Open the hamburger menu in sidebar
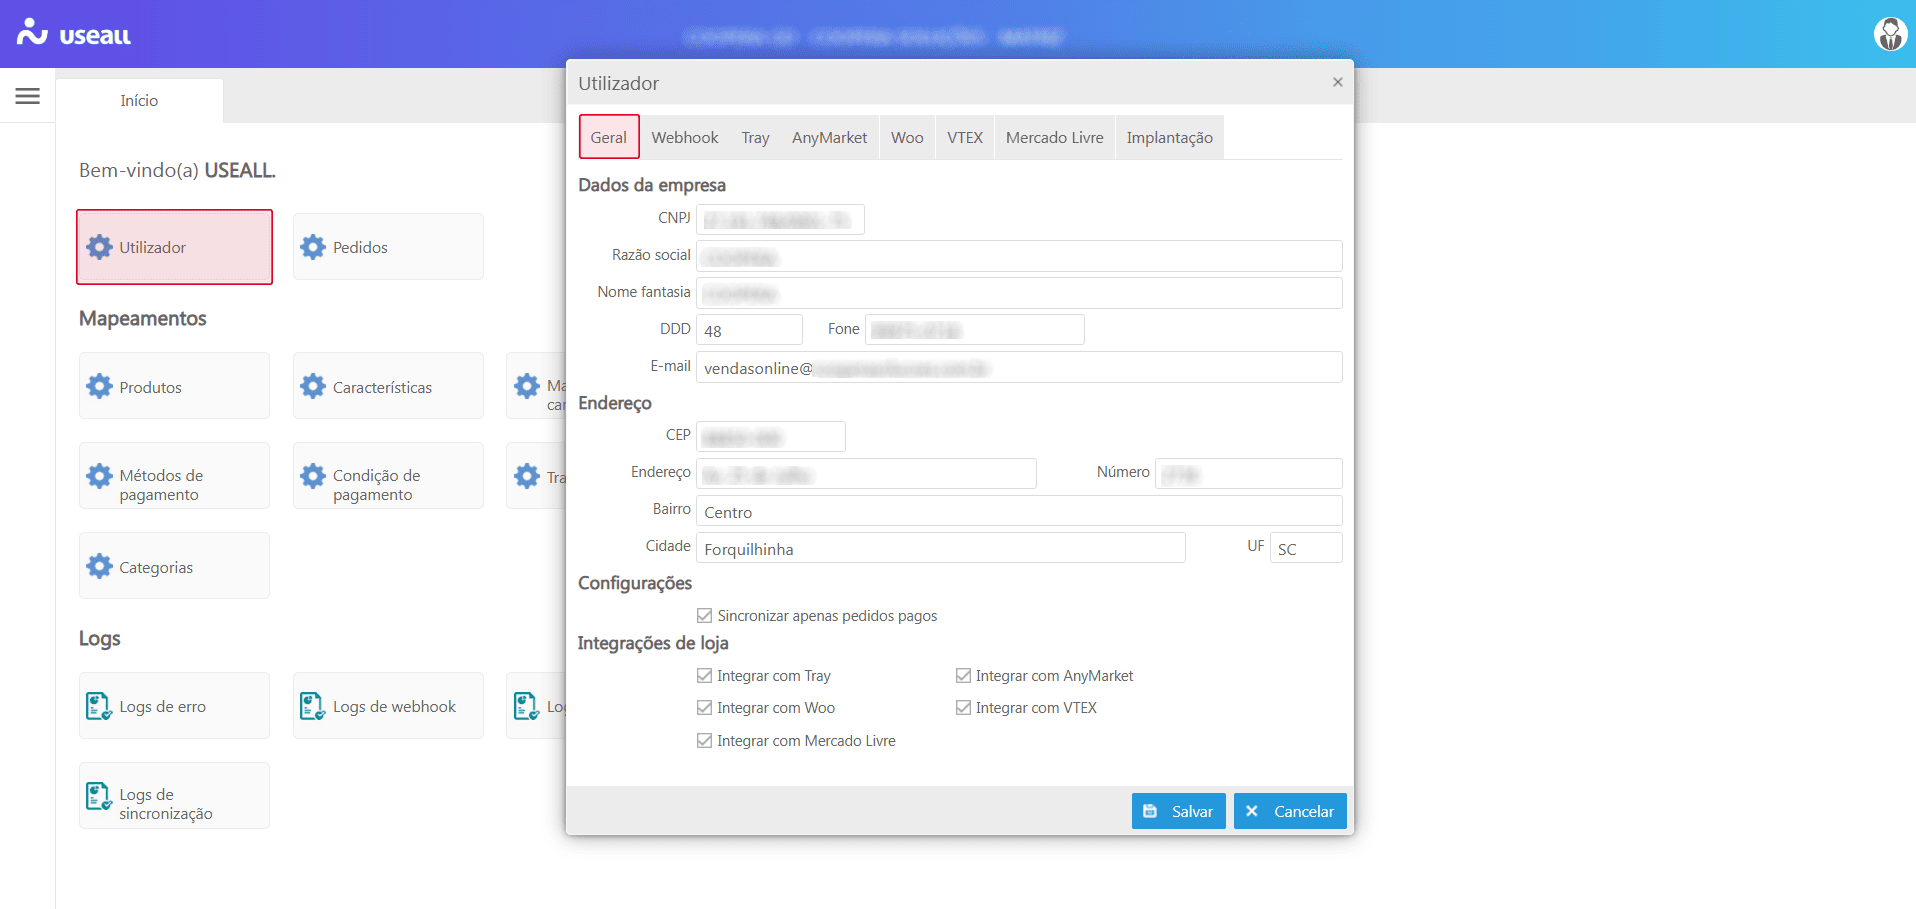 pos(28,96)
